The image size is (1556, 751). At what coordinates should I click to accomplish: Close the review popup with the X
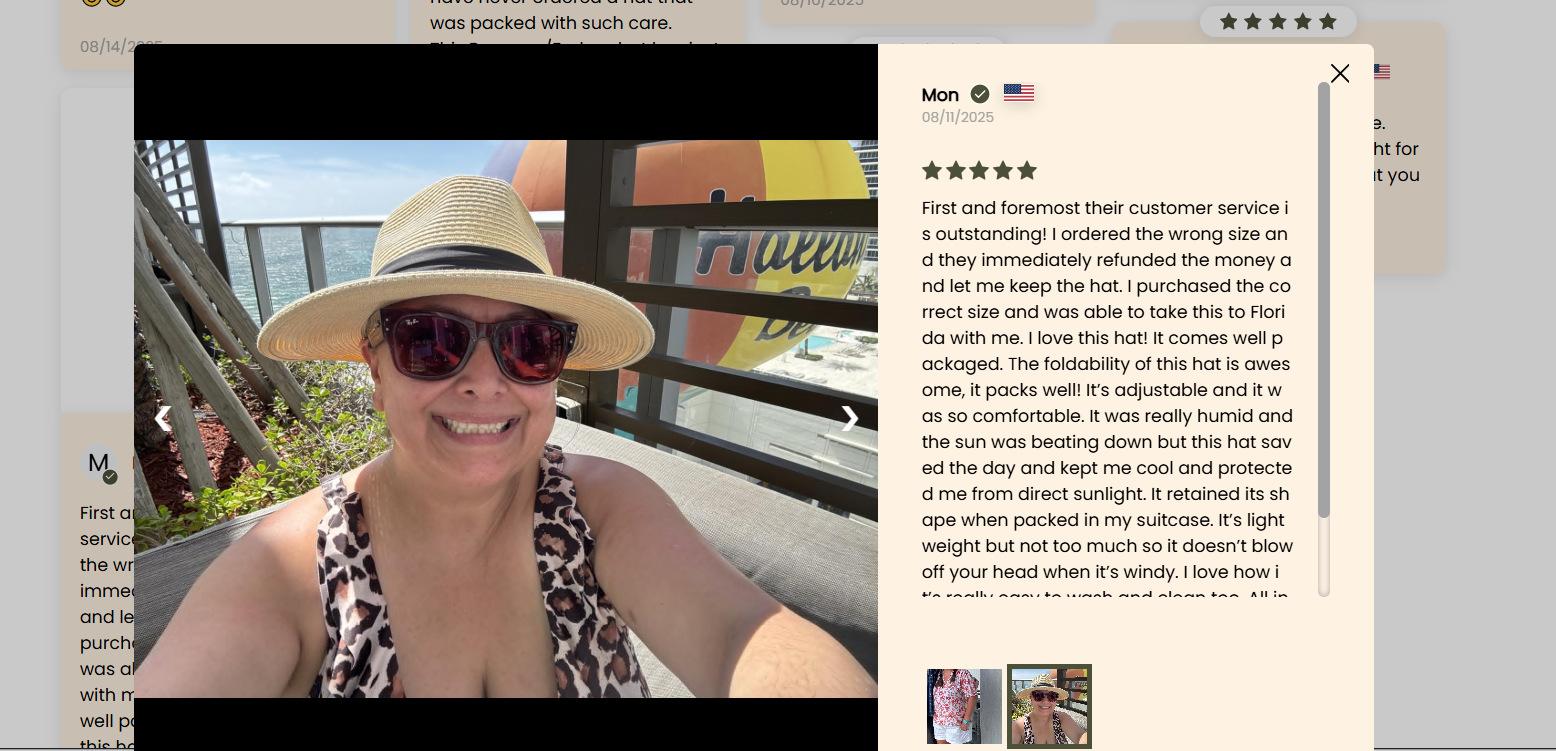(x=1340, y=73)
